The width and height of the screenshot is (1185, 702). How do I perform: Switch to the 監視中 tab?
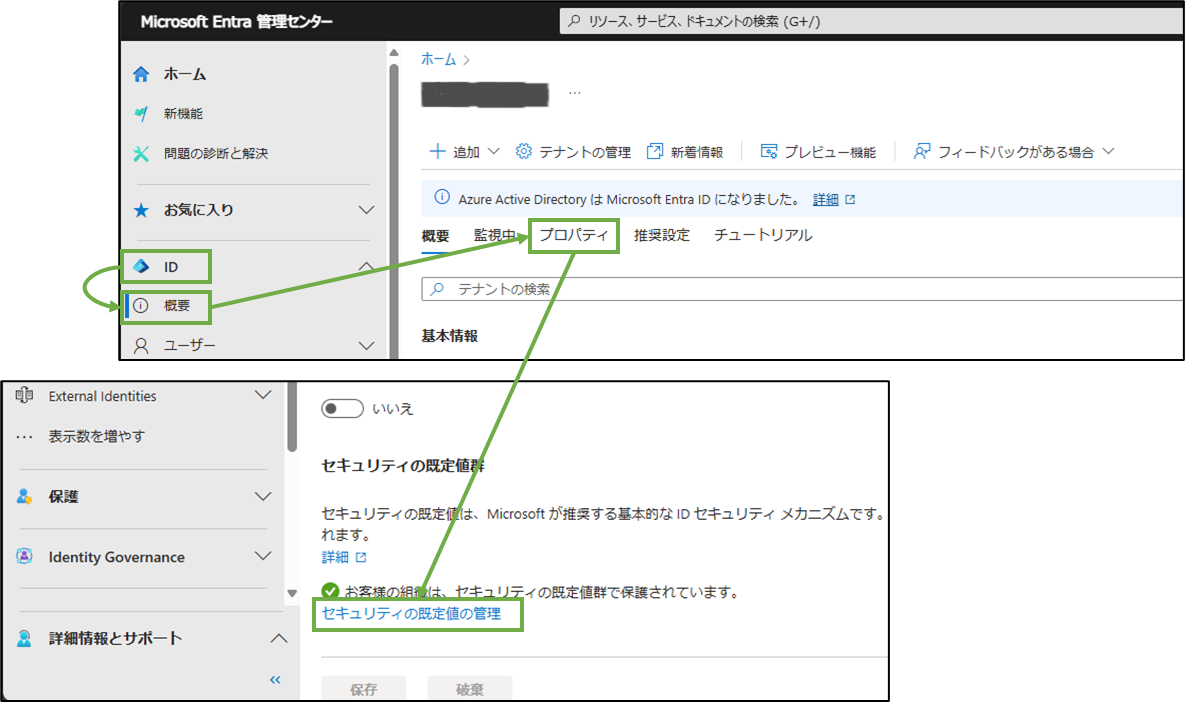pyautogui.click(x=494, y=235)
